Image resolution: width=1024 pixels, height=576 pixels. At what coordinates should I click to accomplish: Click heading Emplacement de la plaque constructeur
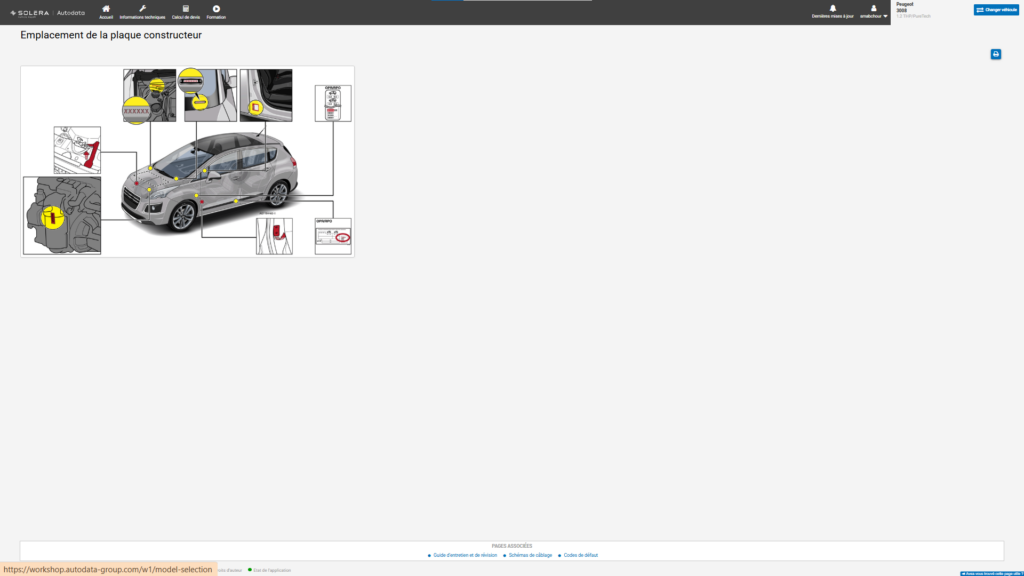point(111,35)
